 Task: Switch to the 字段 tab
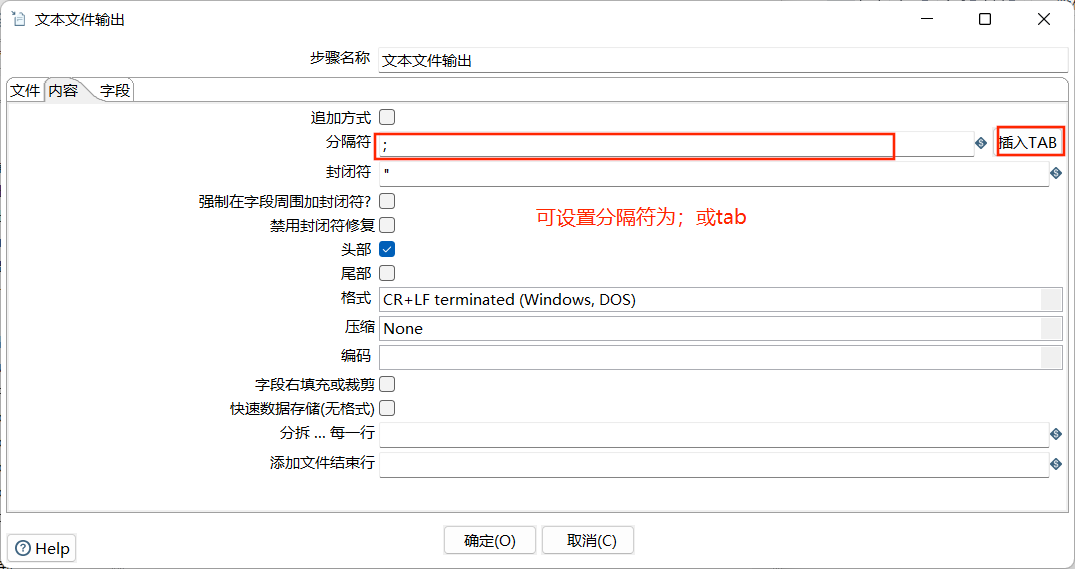(x=114, y=90)
